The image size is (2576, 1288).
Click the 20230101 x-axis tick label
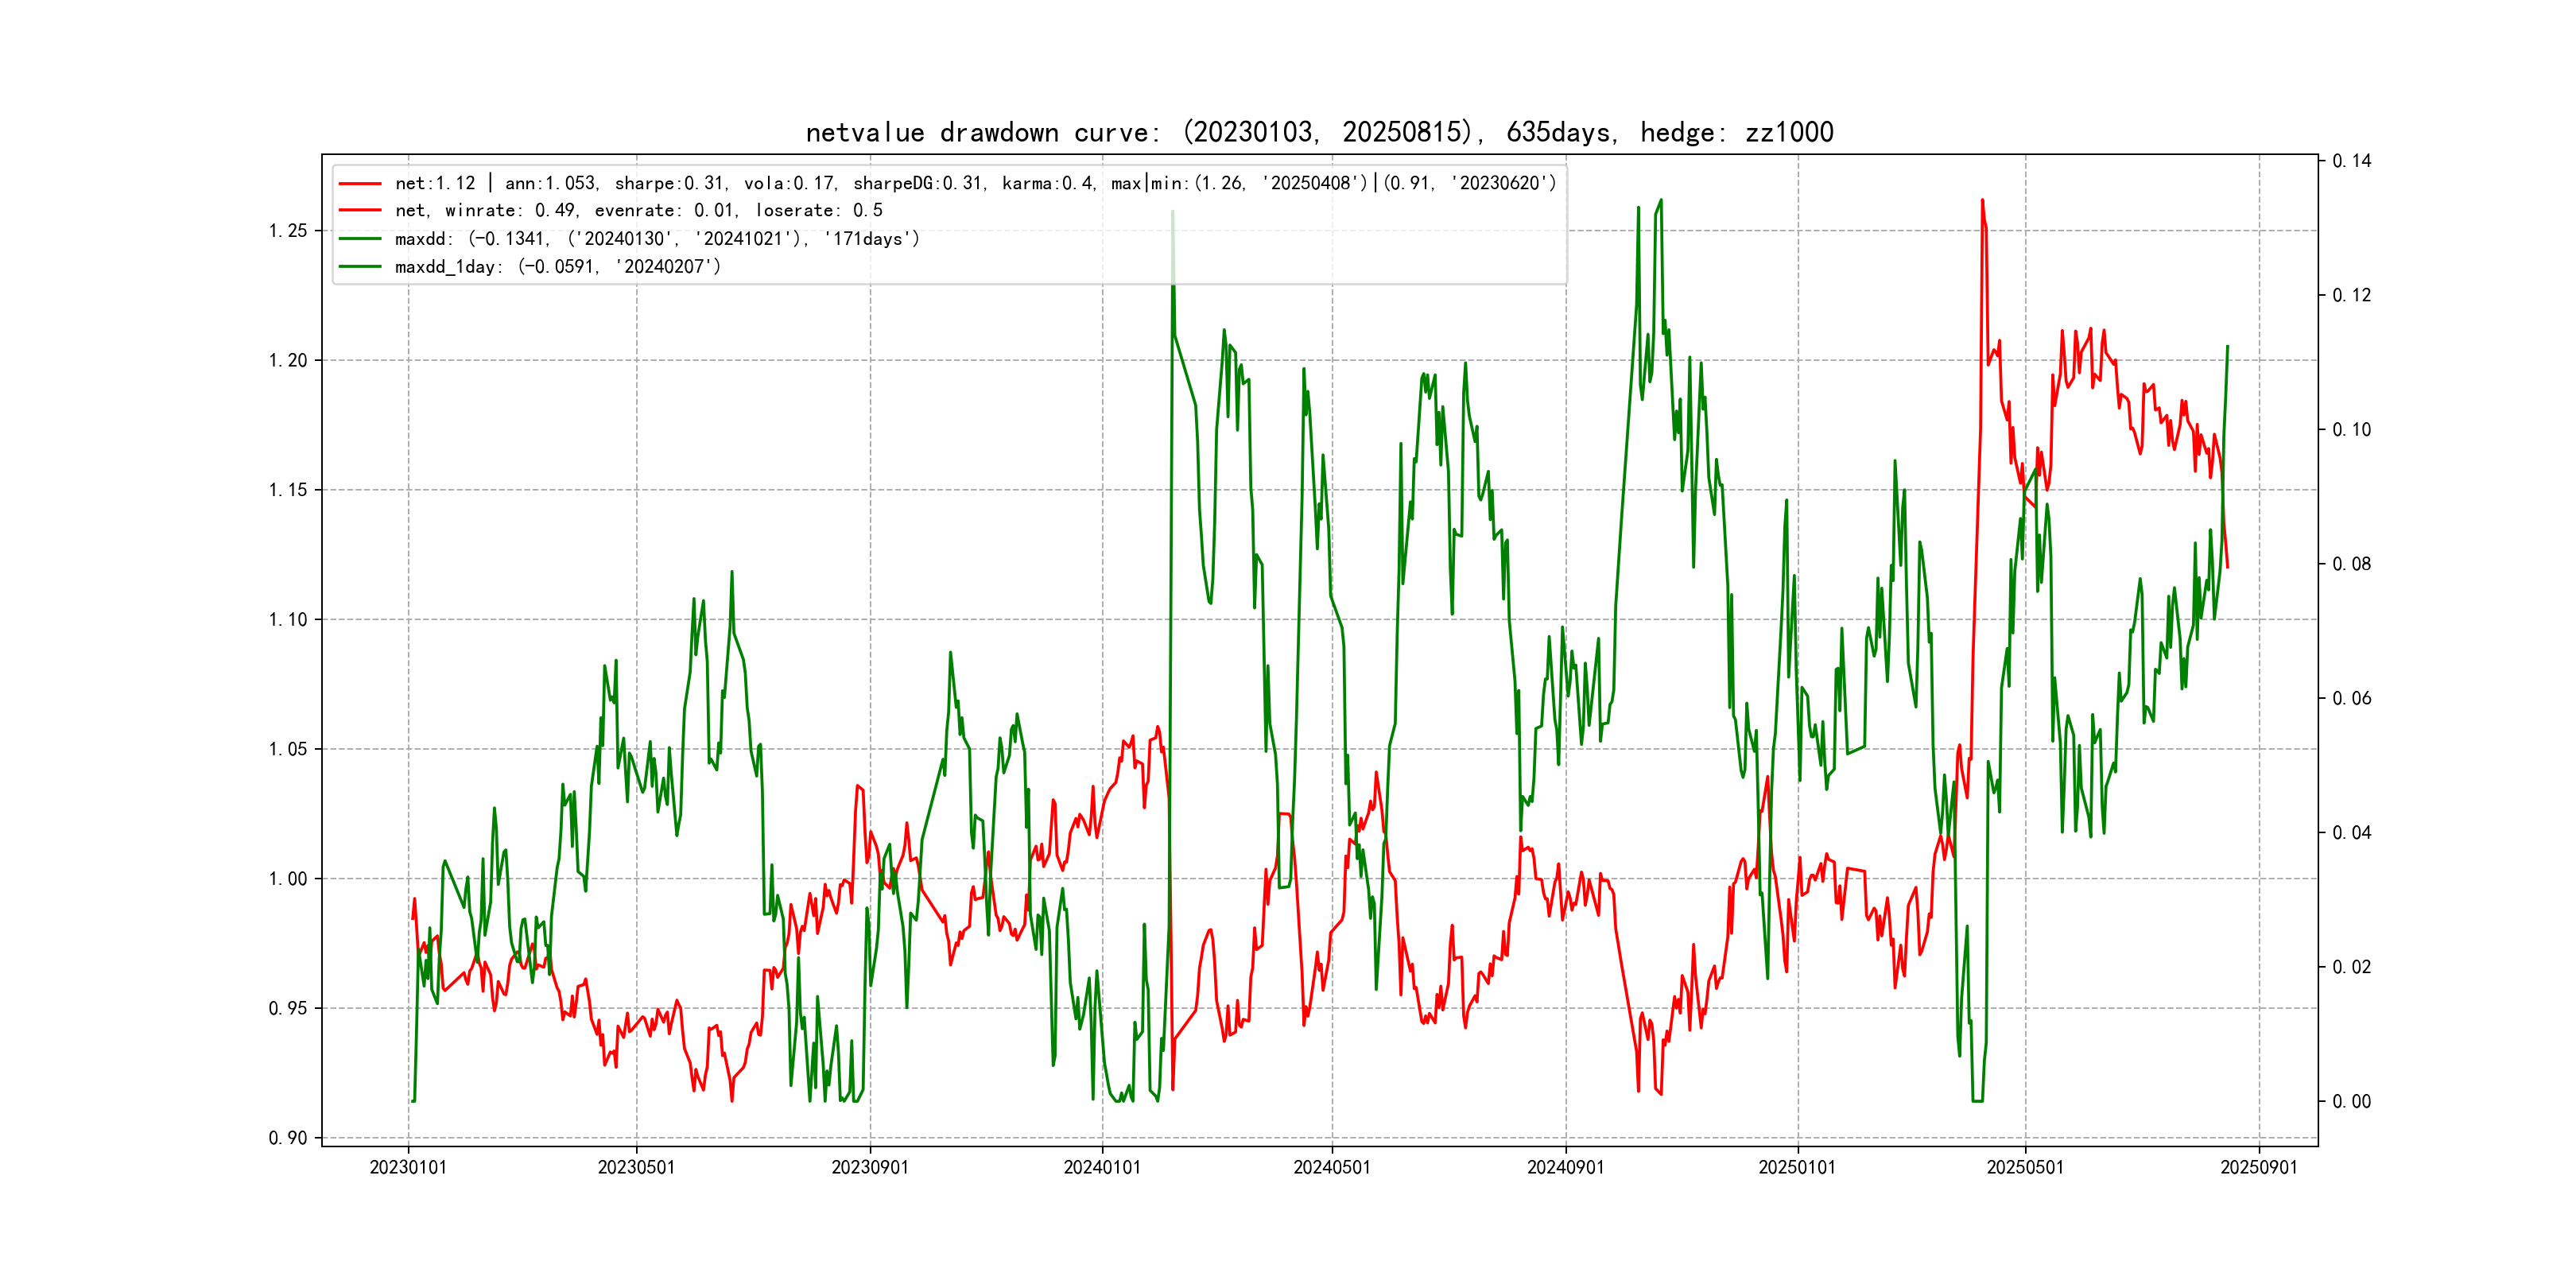tap(408, 1167)
